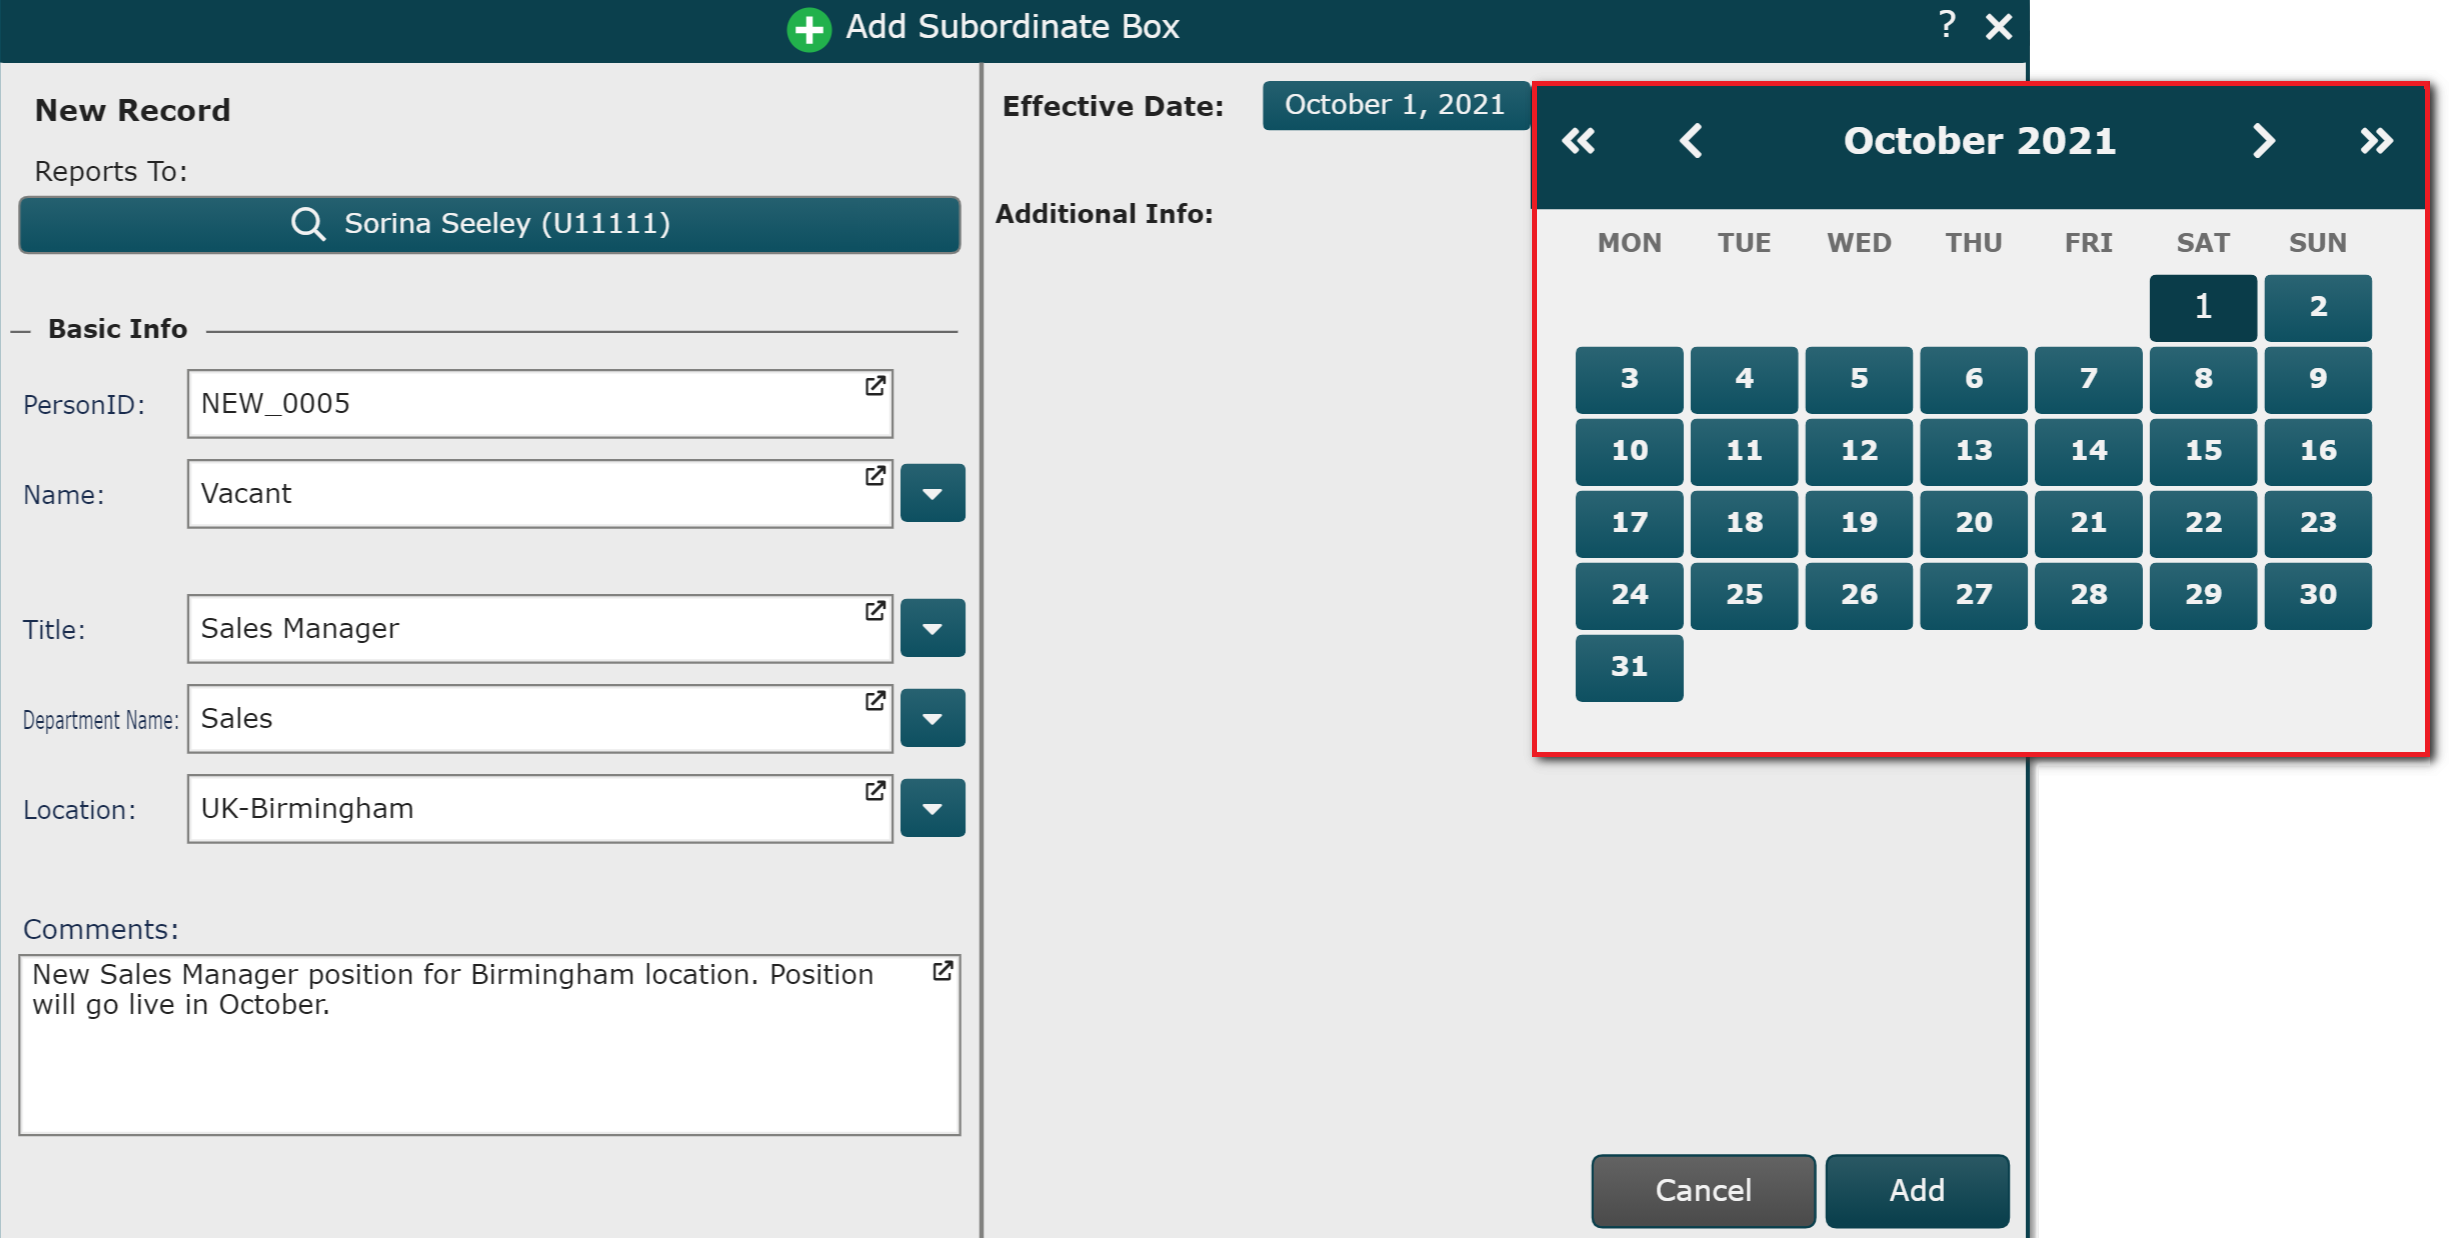
Task: Select October 2 in calendar
Action: click(2318, 307)
